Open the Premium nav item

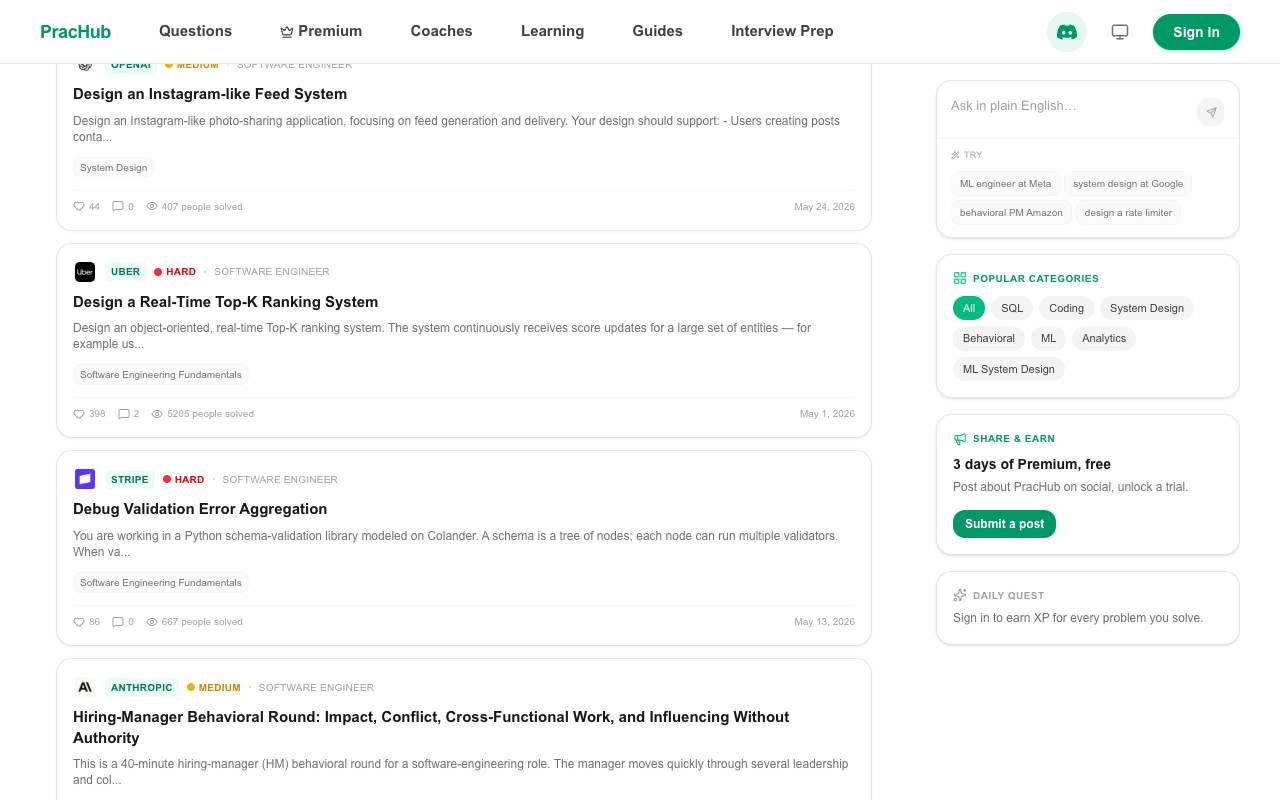pos(321,31)
